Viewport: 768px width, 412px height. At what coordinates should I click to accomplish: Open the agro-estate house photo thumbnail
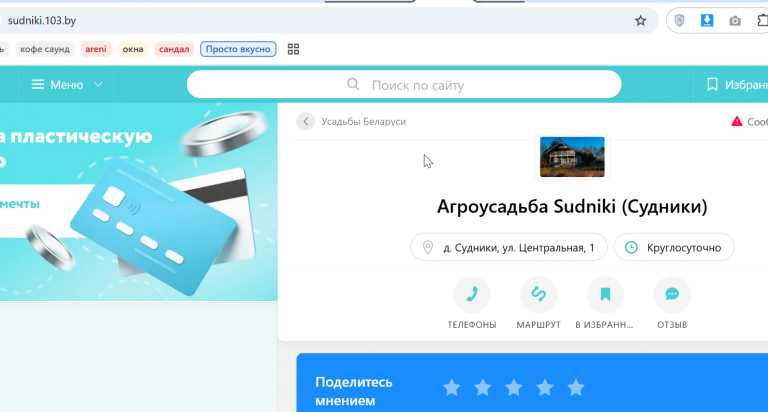click(x=572, y=157)
